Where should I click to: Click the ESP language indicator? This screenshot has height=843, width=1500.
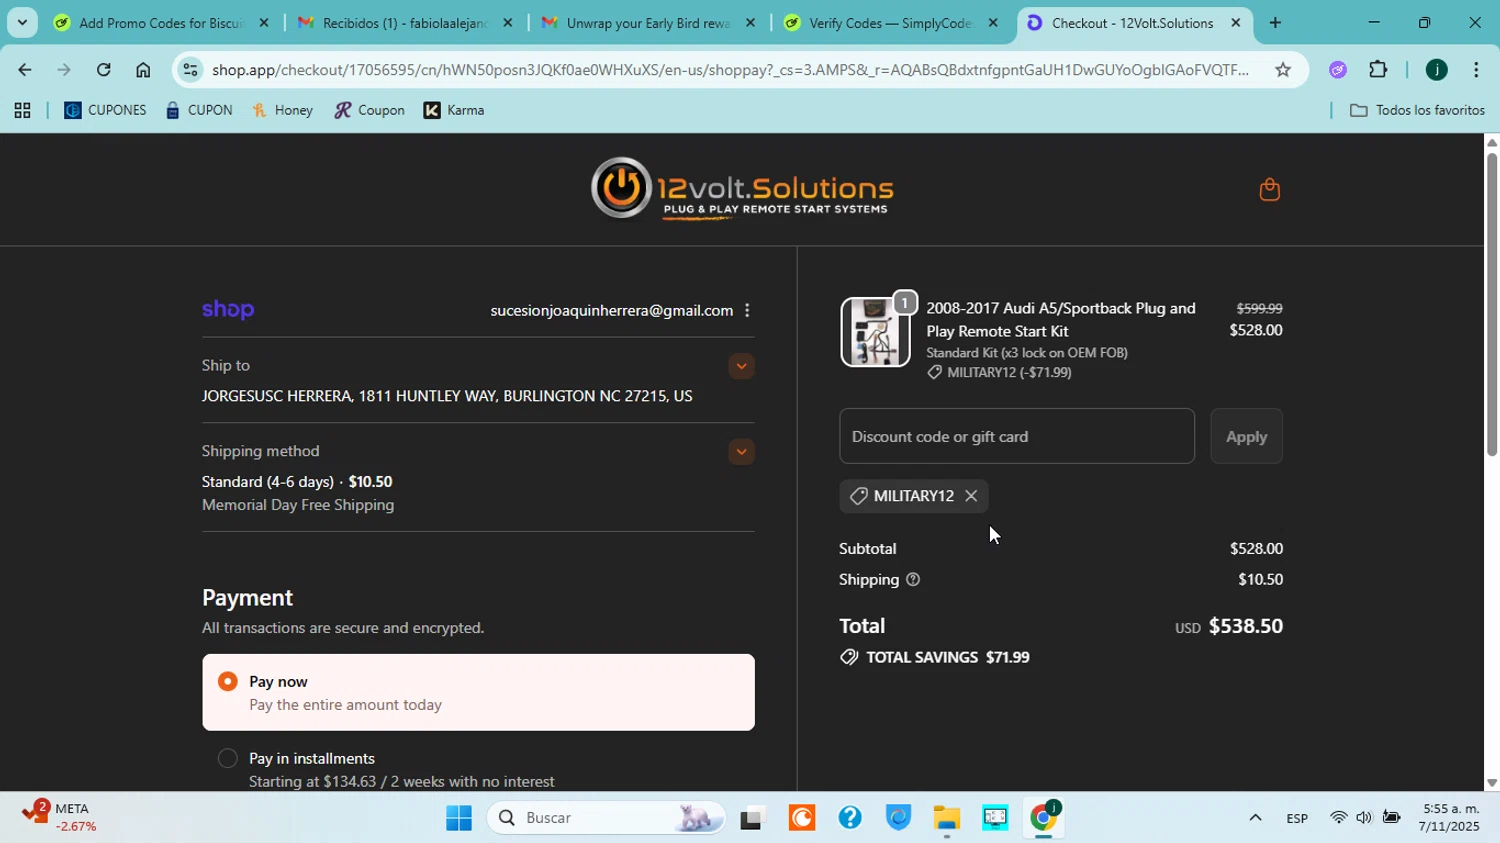coord(1297,818)
